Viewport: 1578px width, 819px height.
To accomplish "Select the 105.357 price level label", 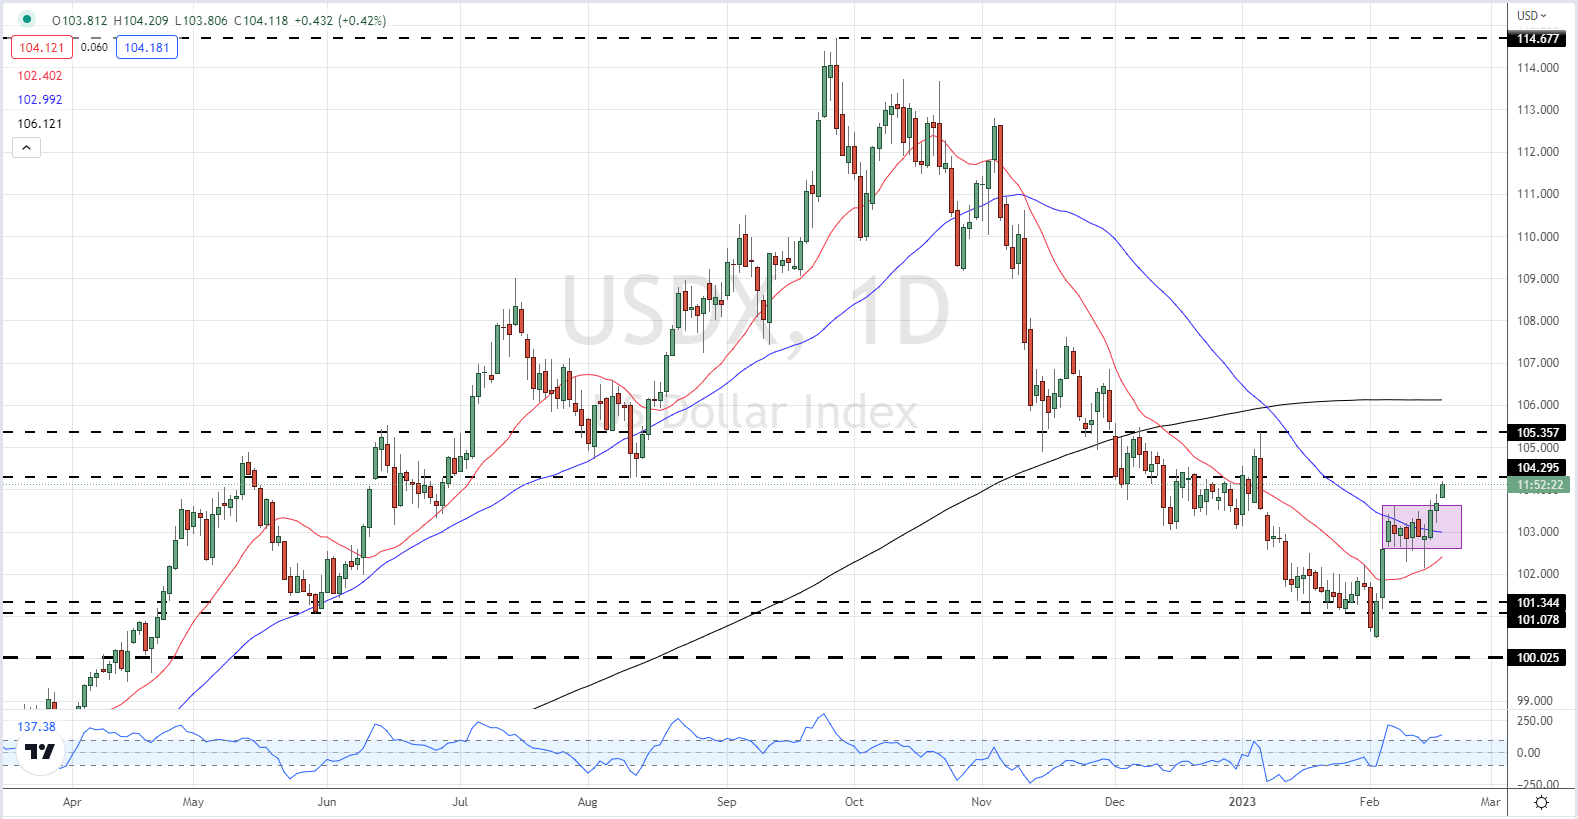I will coord(1537,433).
